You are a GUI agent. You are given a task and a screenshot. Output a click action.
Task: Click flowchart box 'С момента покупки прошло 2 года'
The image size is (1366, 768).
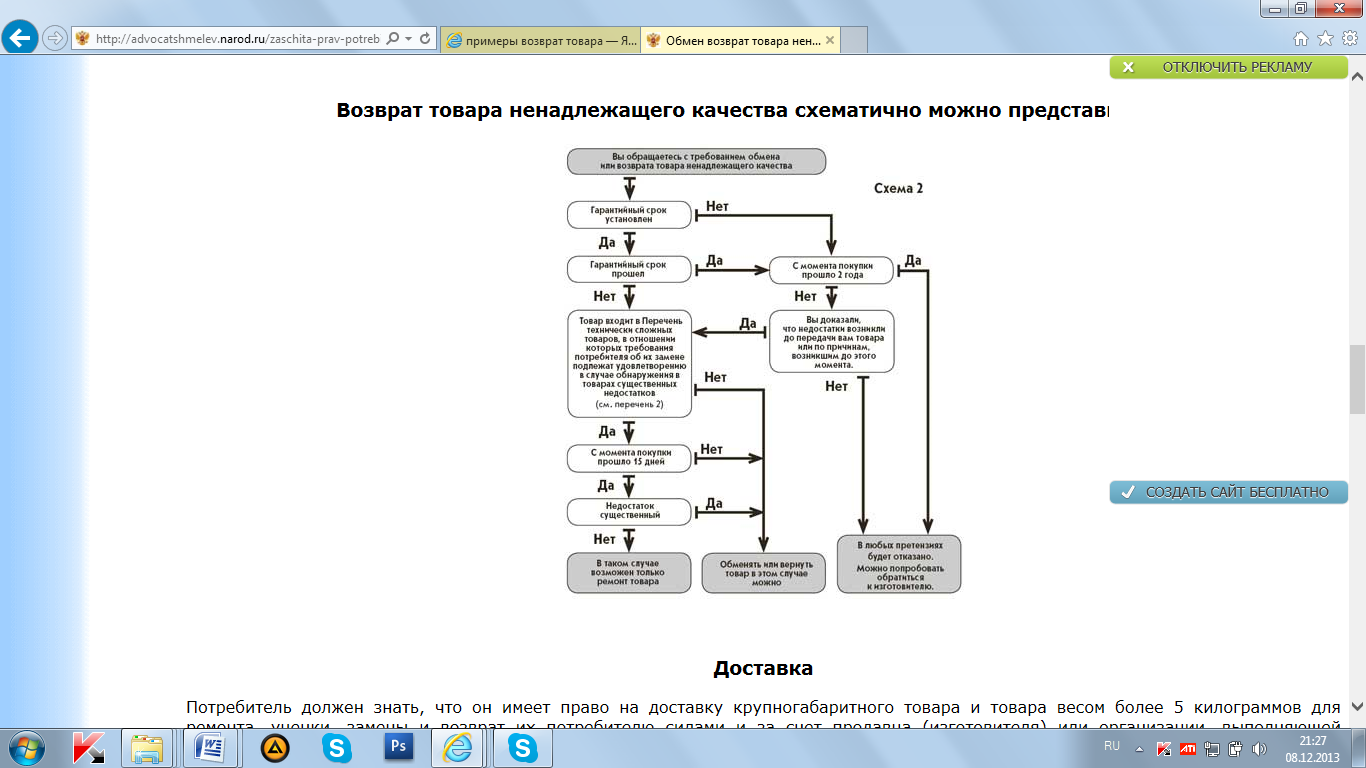(831, 270)
